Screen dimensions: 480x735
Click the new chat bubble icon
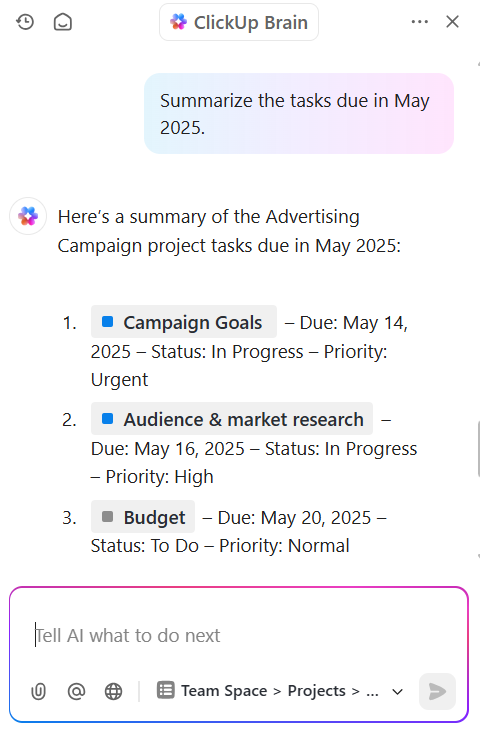pyautogui.click(x=62, y=22)
